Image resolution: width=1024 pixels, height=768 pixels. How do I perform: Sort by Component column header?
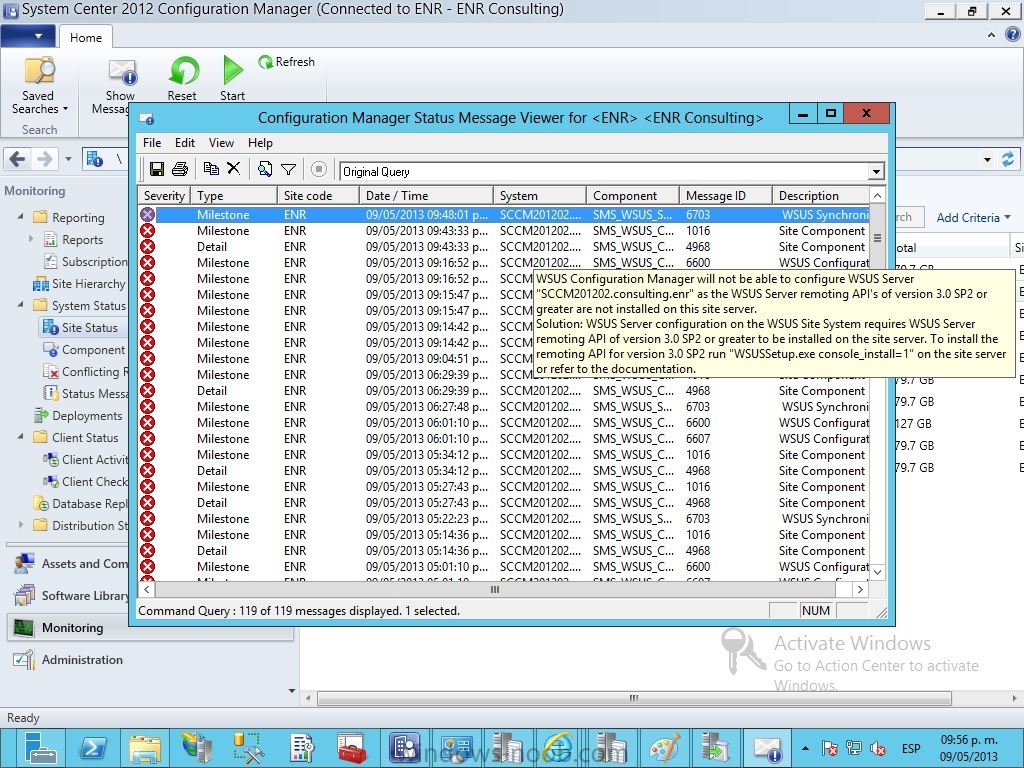632,195
